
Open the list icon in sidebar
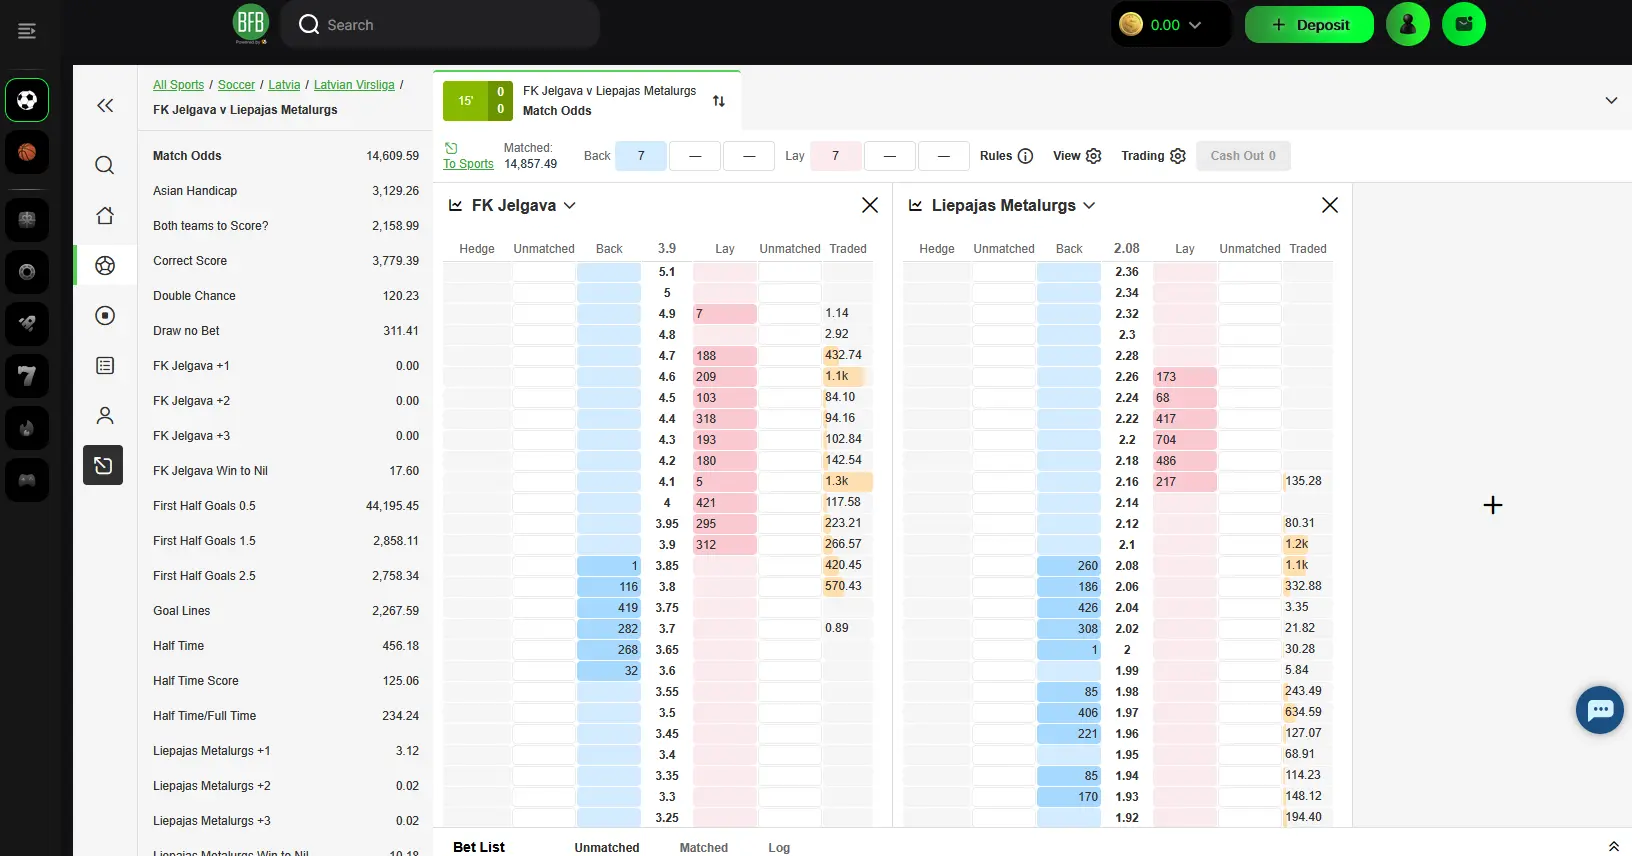105,365
